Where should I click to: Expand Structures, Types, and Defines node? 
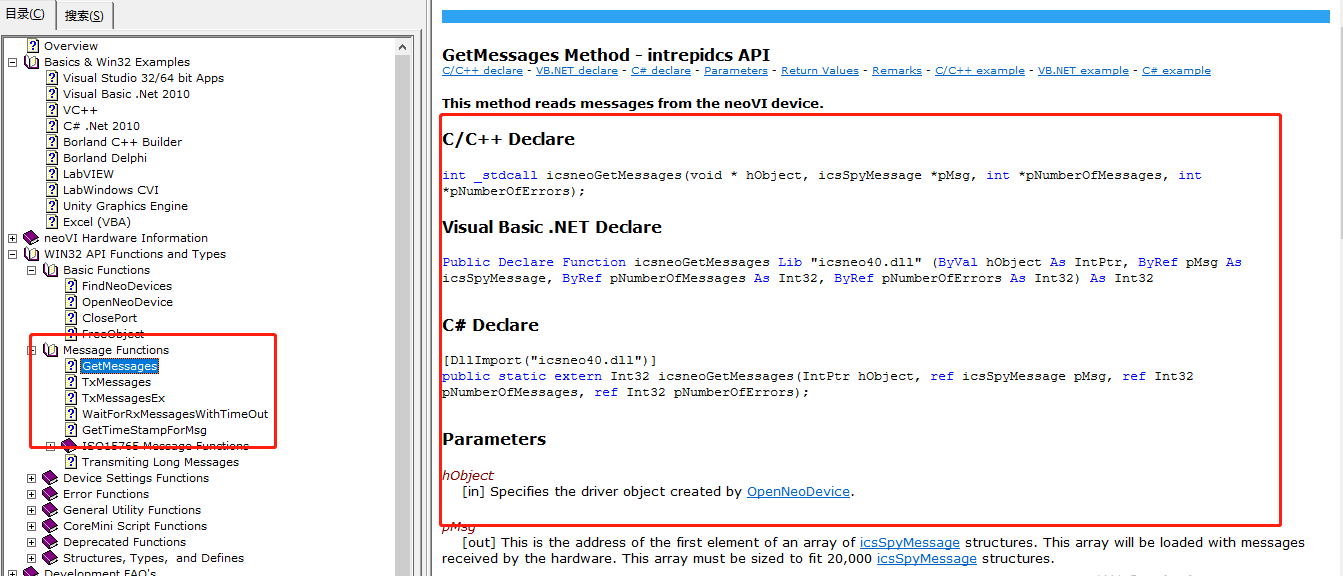pyautogui.click(x=32, y=558)
